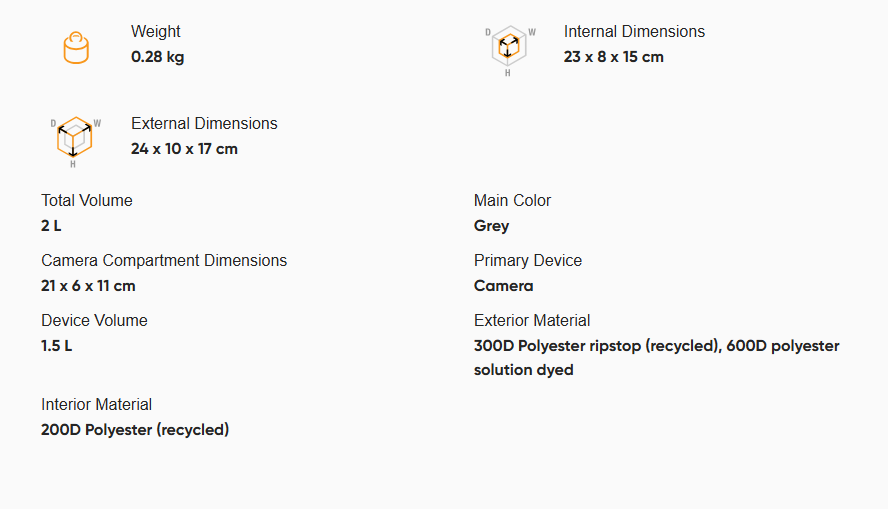888x511 pixels.
Task: Select the Weight label
Action: tap(156, 31)
